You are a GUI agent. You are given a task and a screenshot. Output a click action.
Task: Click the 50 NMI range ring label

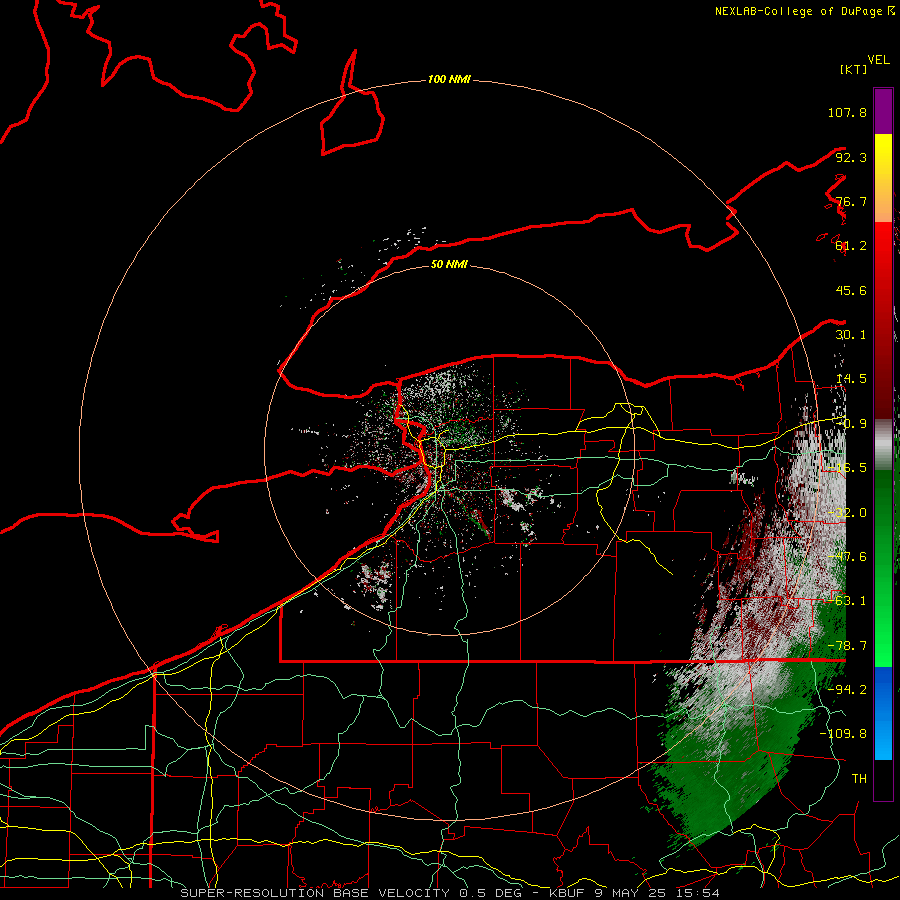pyautogui.click(x=449, y=264)
